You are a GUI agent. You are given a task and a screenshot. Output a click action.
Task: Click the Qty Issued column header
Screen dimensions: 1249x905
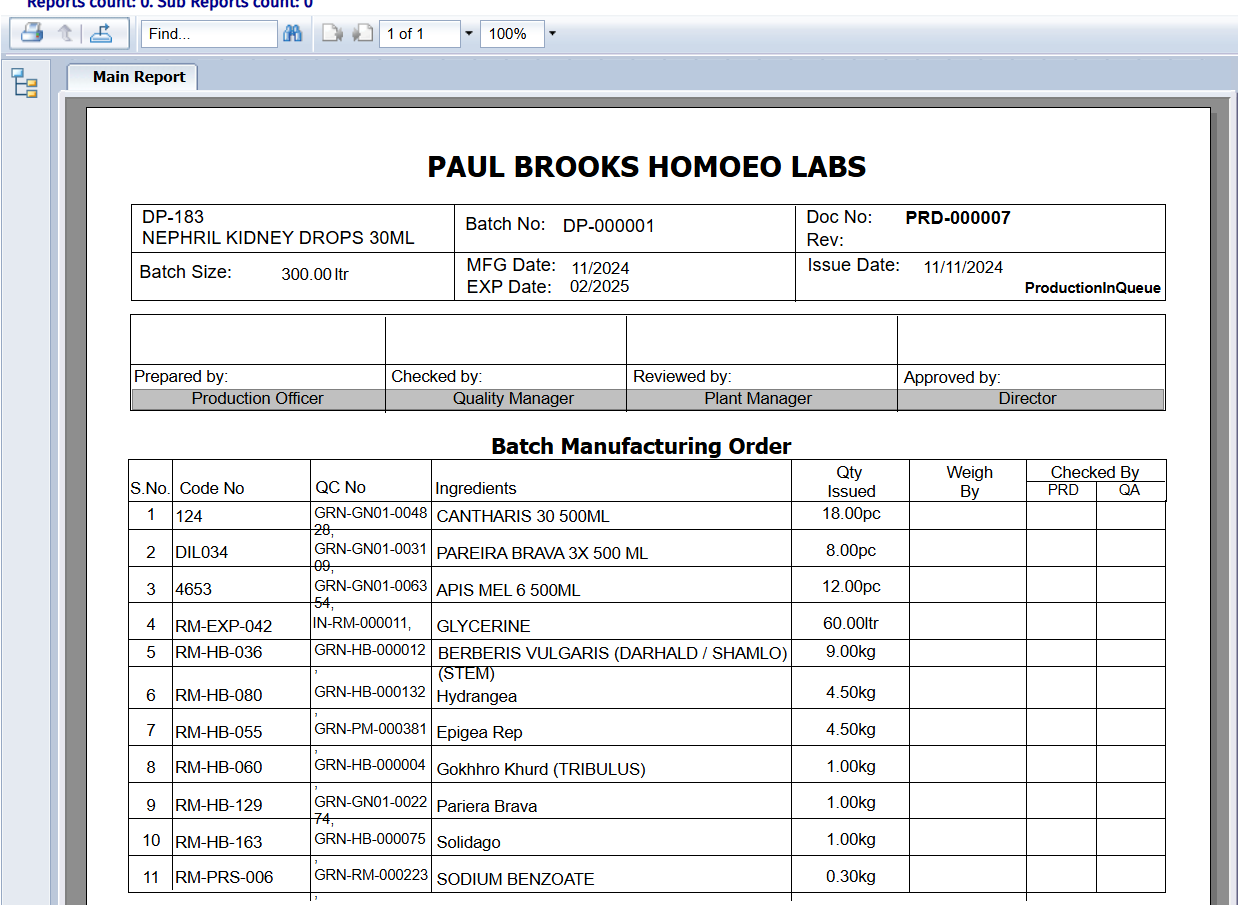tap(851, 482)
